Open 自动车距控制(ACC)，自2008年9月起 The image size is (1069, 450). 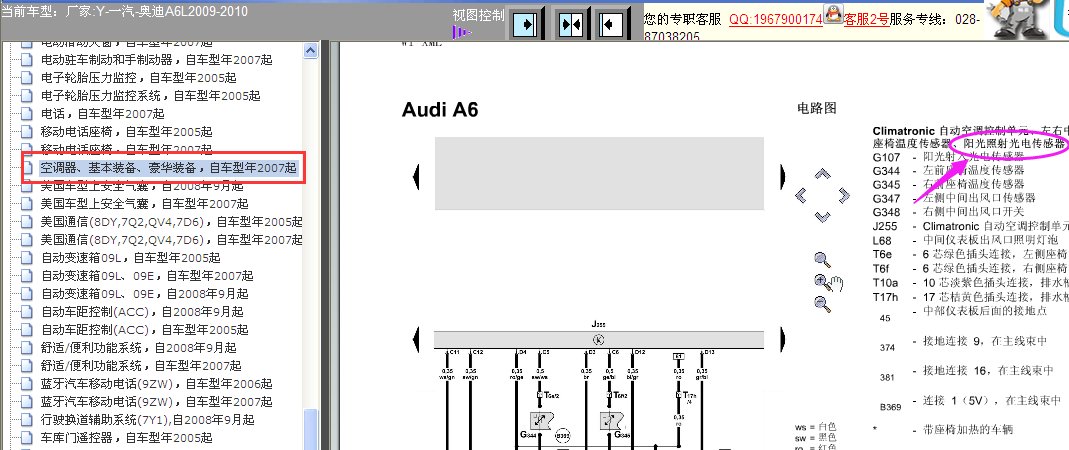click(x=142, y=312)
